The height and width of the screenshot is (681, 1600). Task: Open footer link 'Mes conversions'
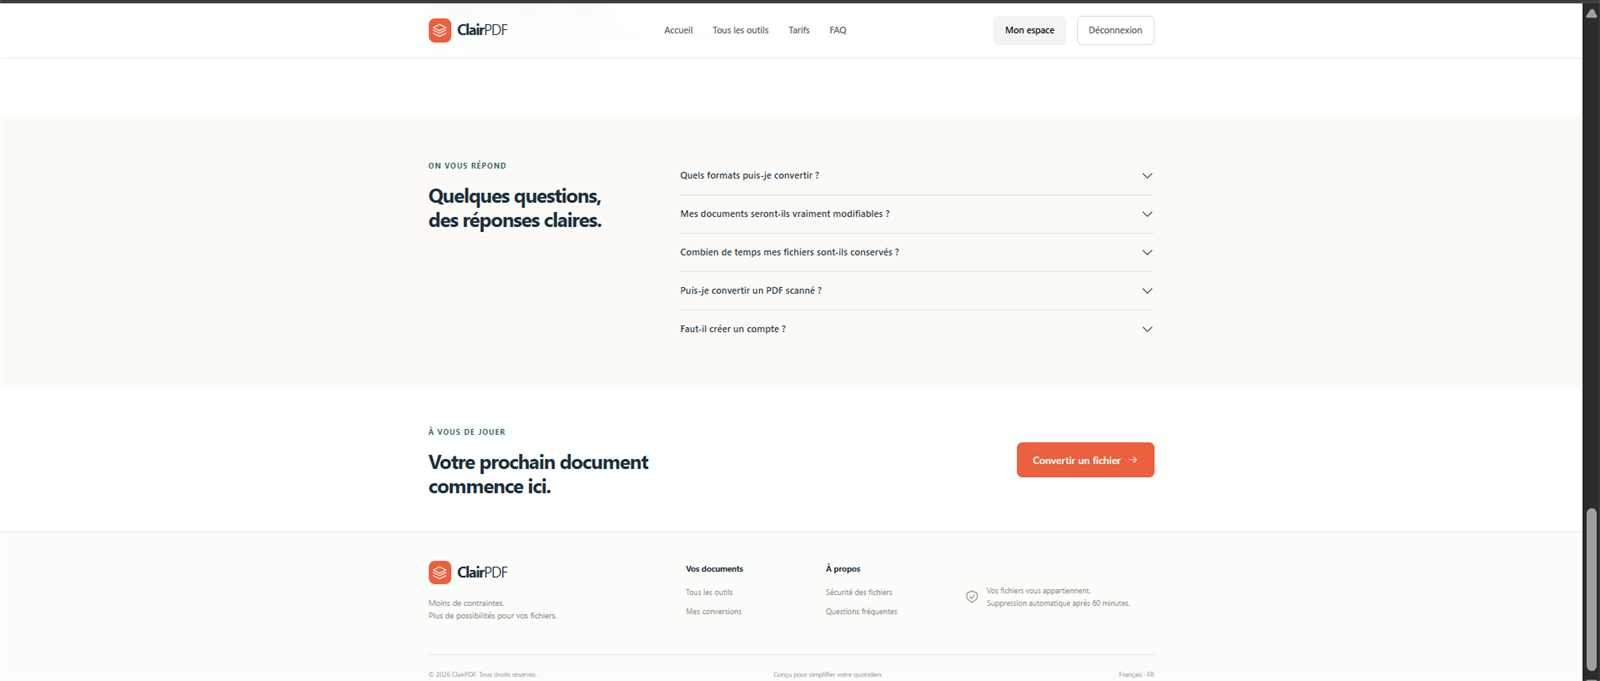pyautogui.click(x=714, y=612)
